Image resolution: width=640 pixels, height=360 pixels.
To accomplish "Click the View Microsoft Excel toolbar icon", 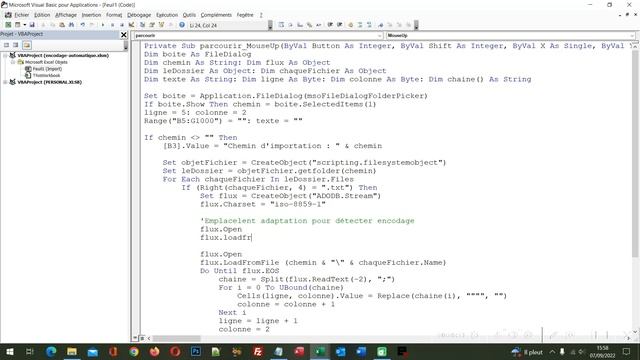I will 8,25.
